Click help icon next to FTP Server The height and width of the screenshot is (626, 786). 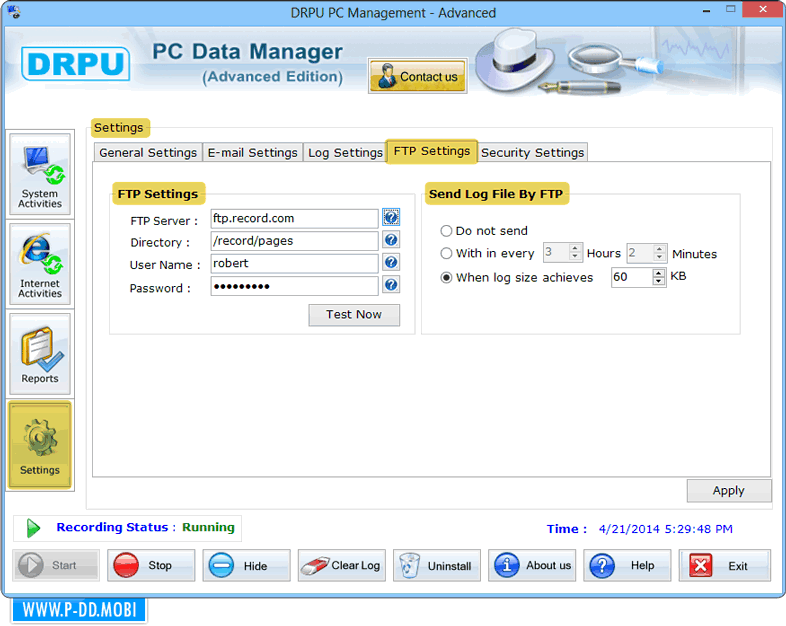click(391, 218)
